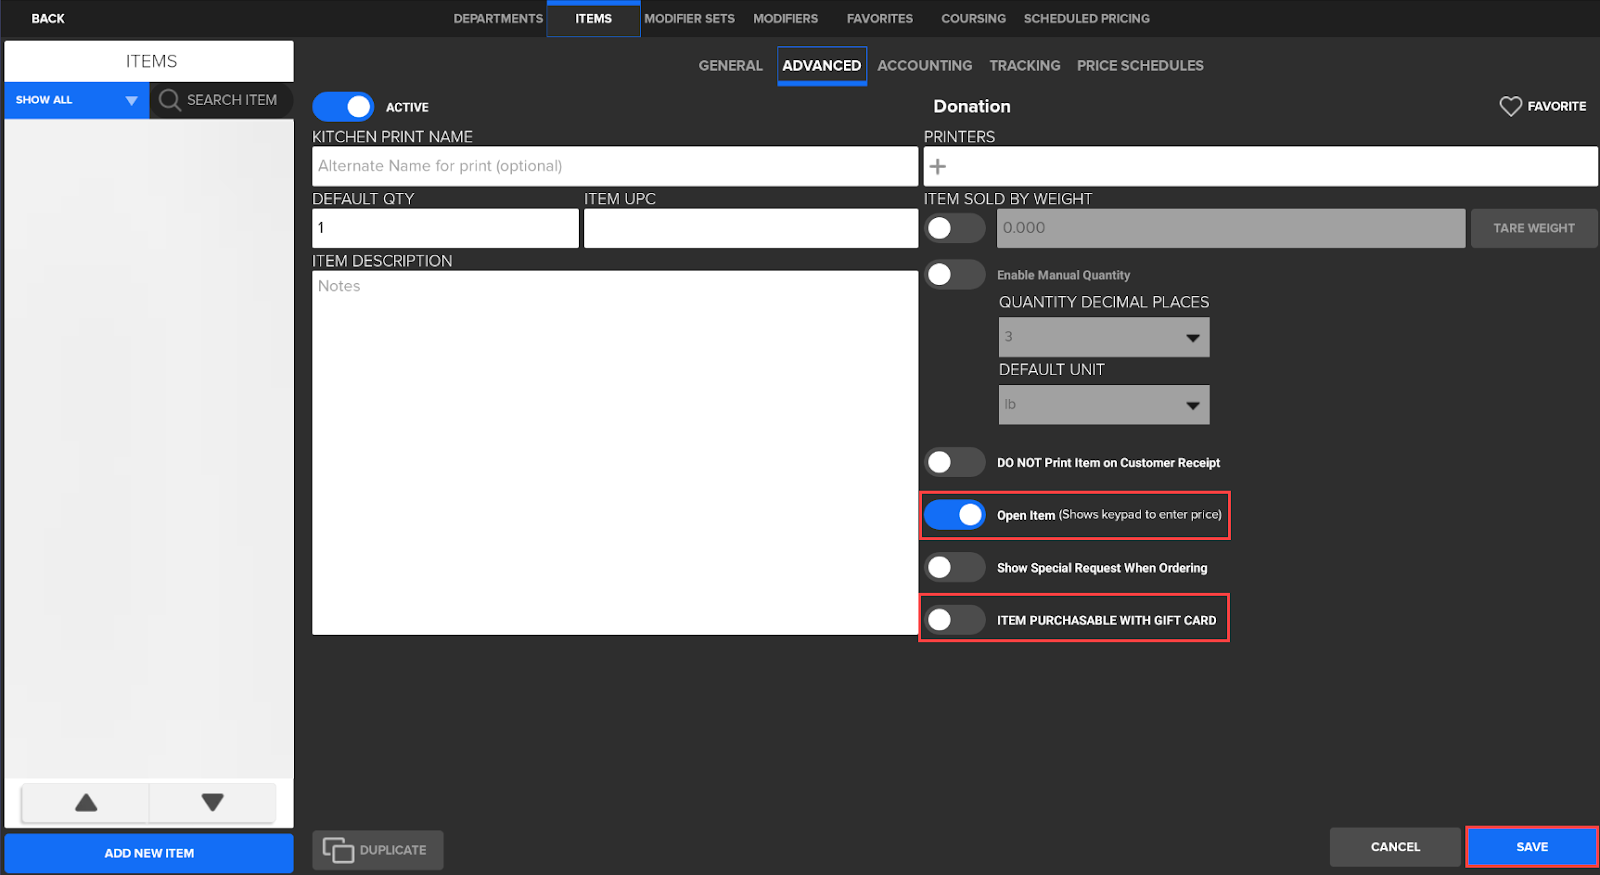Switch to the Accounting tab
The width and height of the screenshot is (1600, 875).
pyautogui.click(x=924, y=66)
